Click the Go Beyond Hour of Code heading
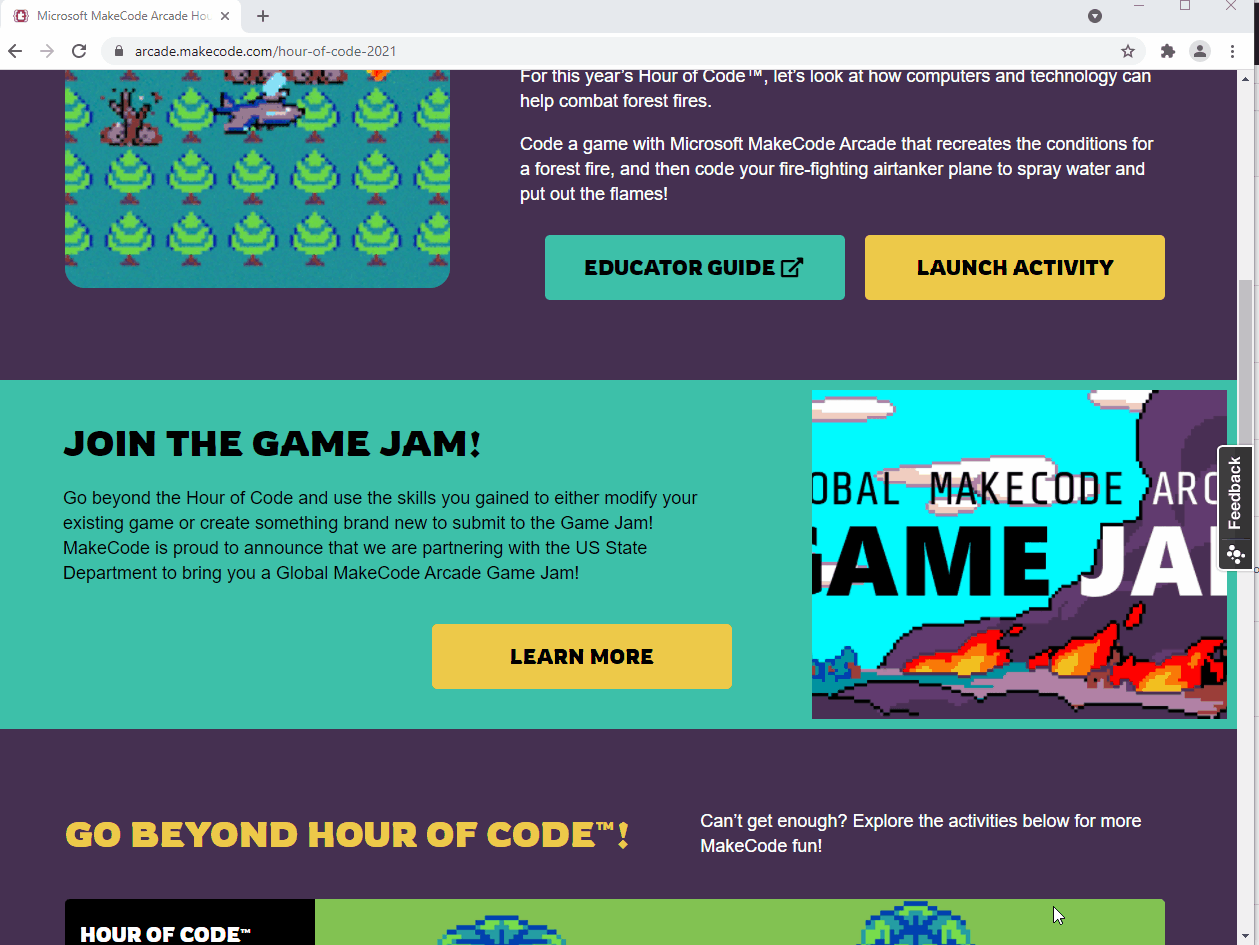1259x945 pixels. (347, 834)
